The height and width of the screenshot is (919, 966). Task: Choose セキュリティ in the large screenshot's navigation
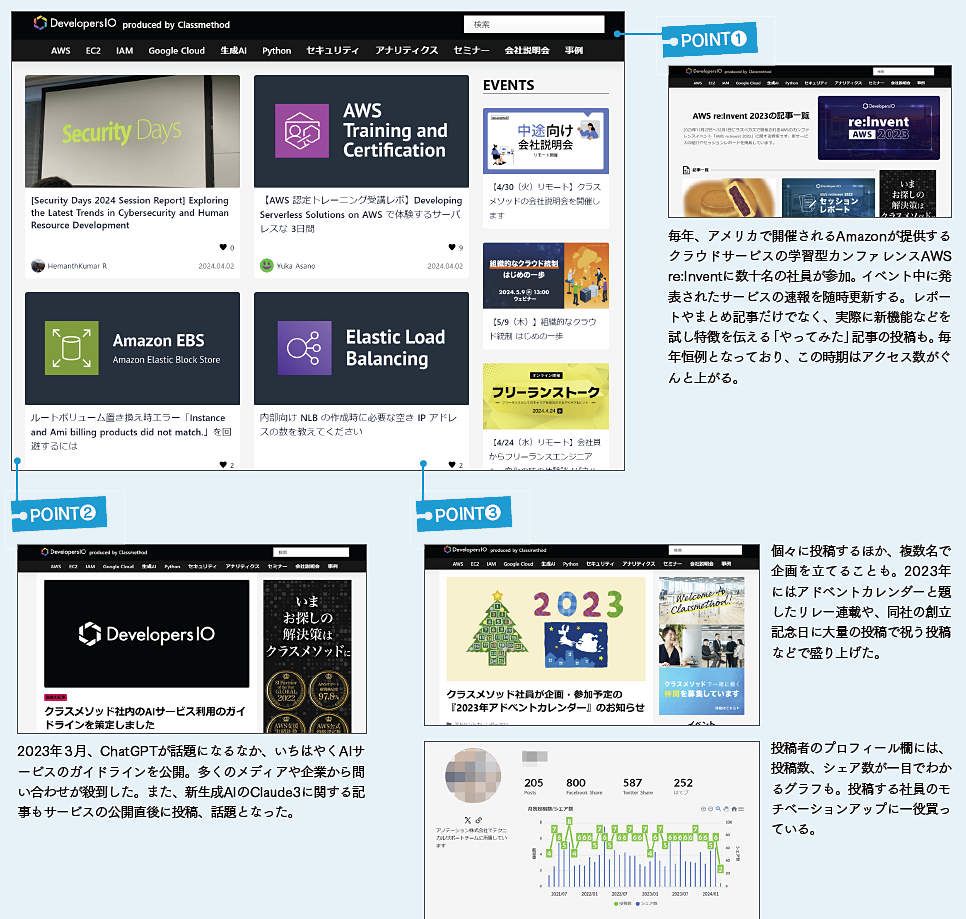click(333, 51)
